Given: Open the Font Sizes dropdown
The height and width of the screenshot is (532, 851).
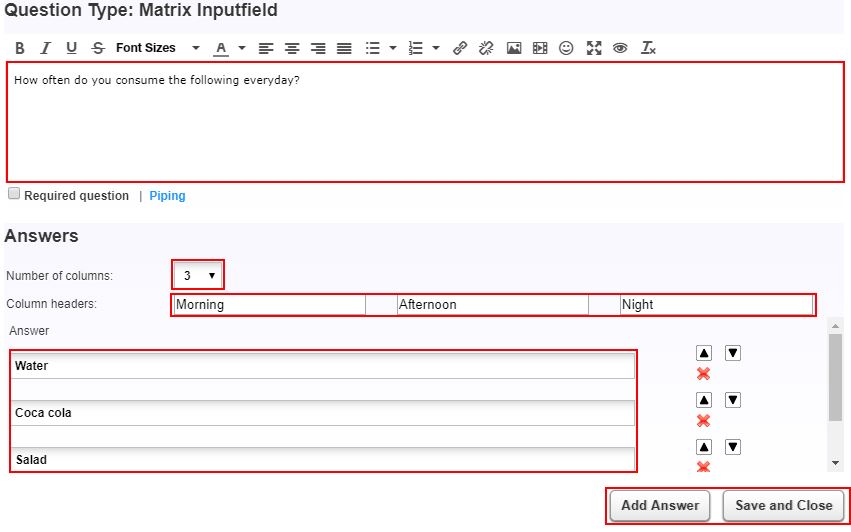Looking at the screenshot, I should (x=158, y=48).
